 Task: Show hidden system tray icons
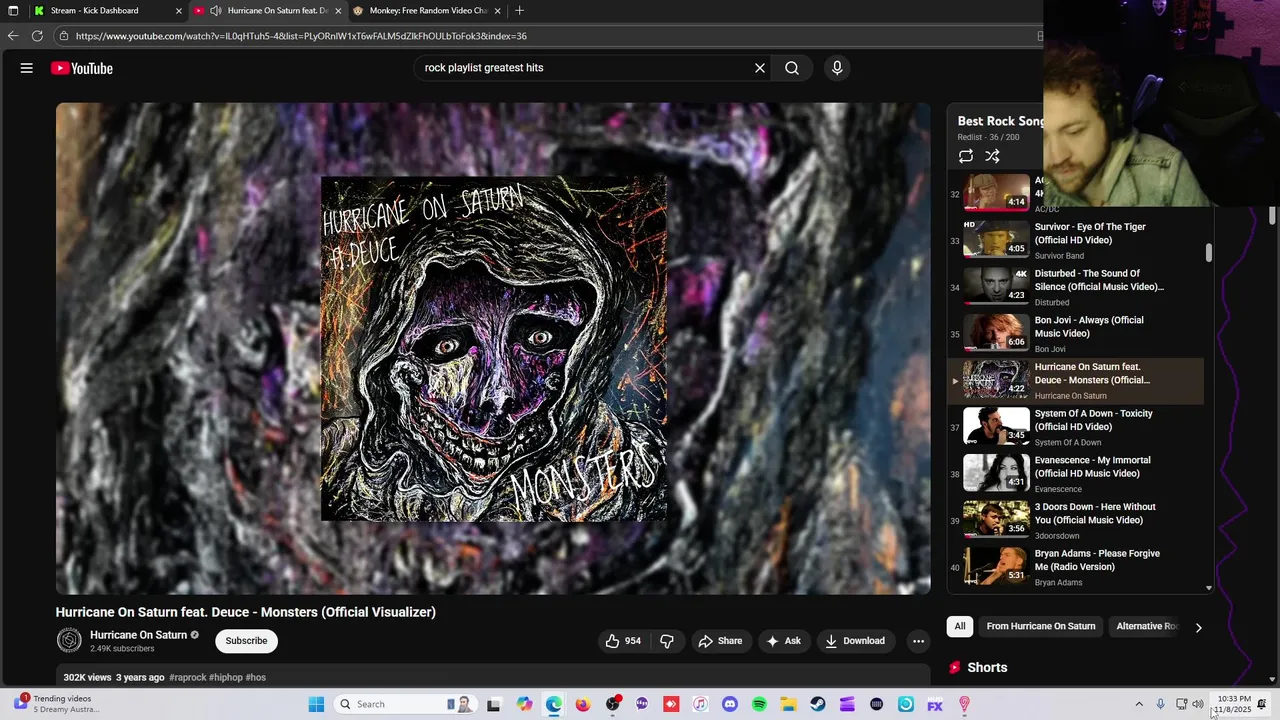point(1138,704)
